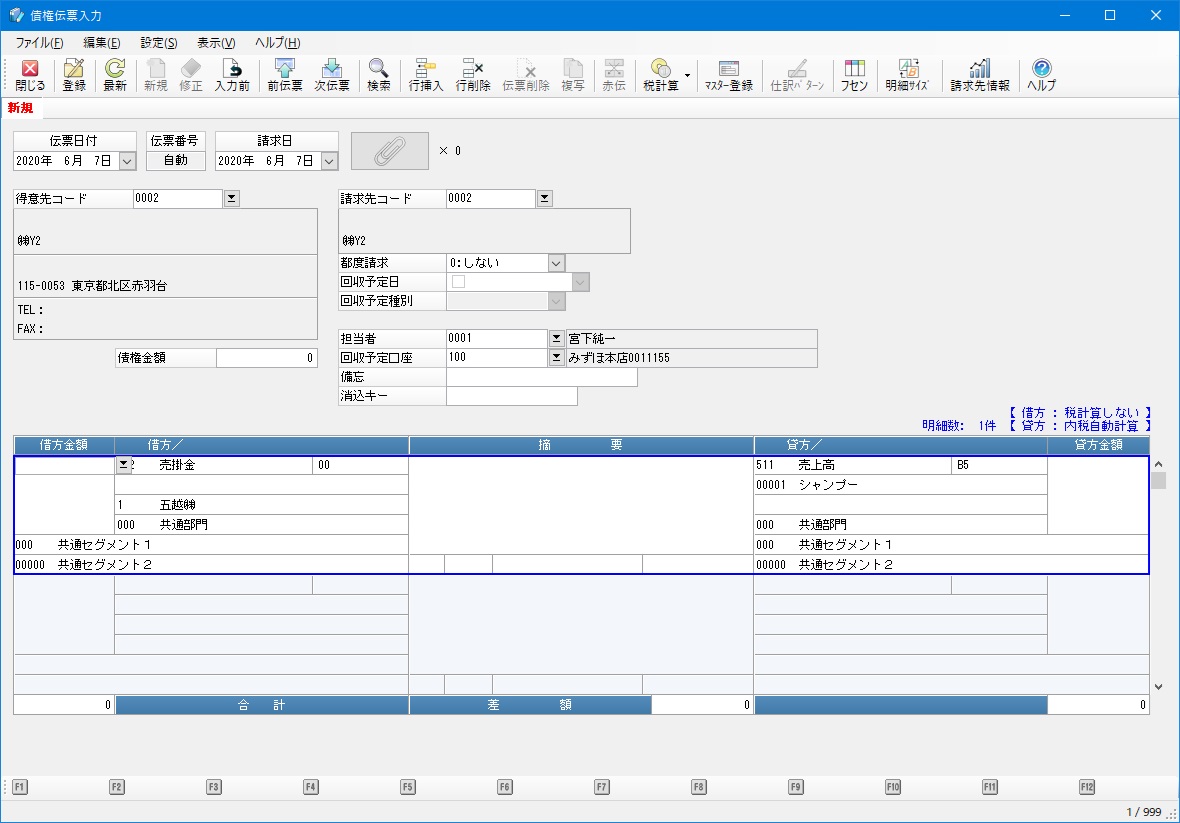Insert a line with 行挿入
The height and width of the screenshot is (823, 1180).
coord(426,75)
